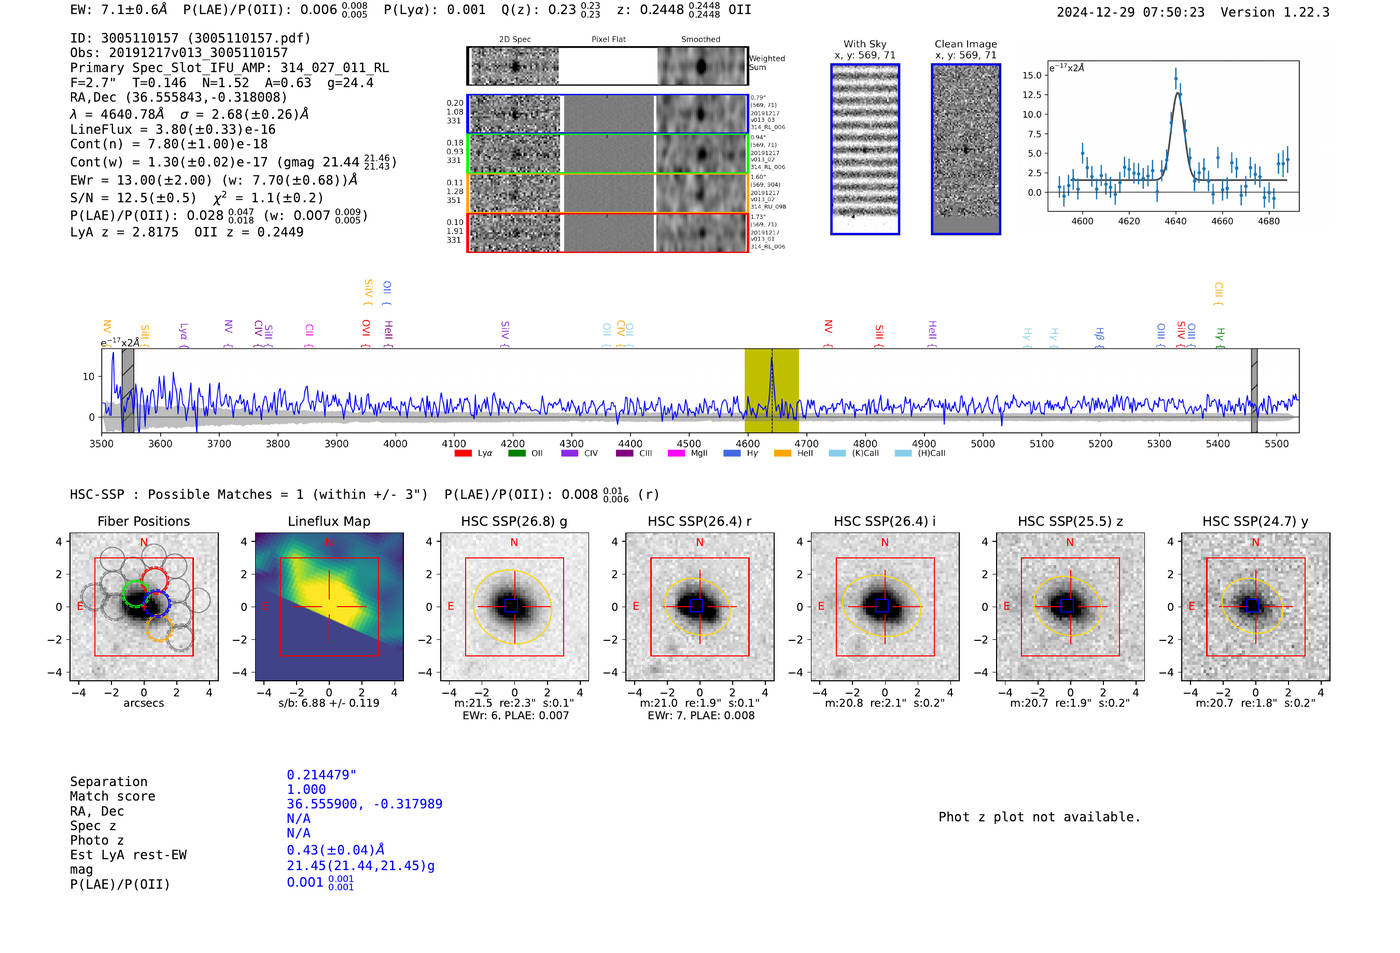Click the Phot z plot not available message
Screen dimensions: 1400x953
pyautogui.click(x=1039, y=817)
